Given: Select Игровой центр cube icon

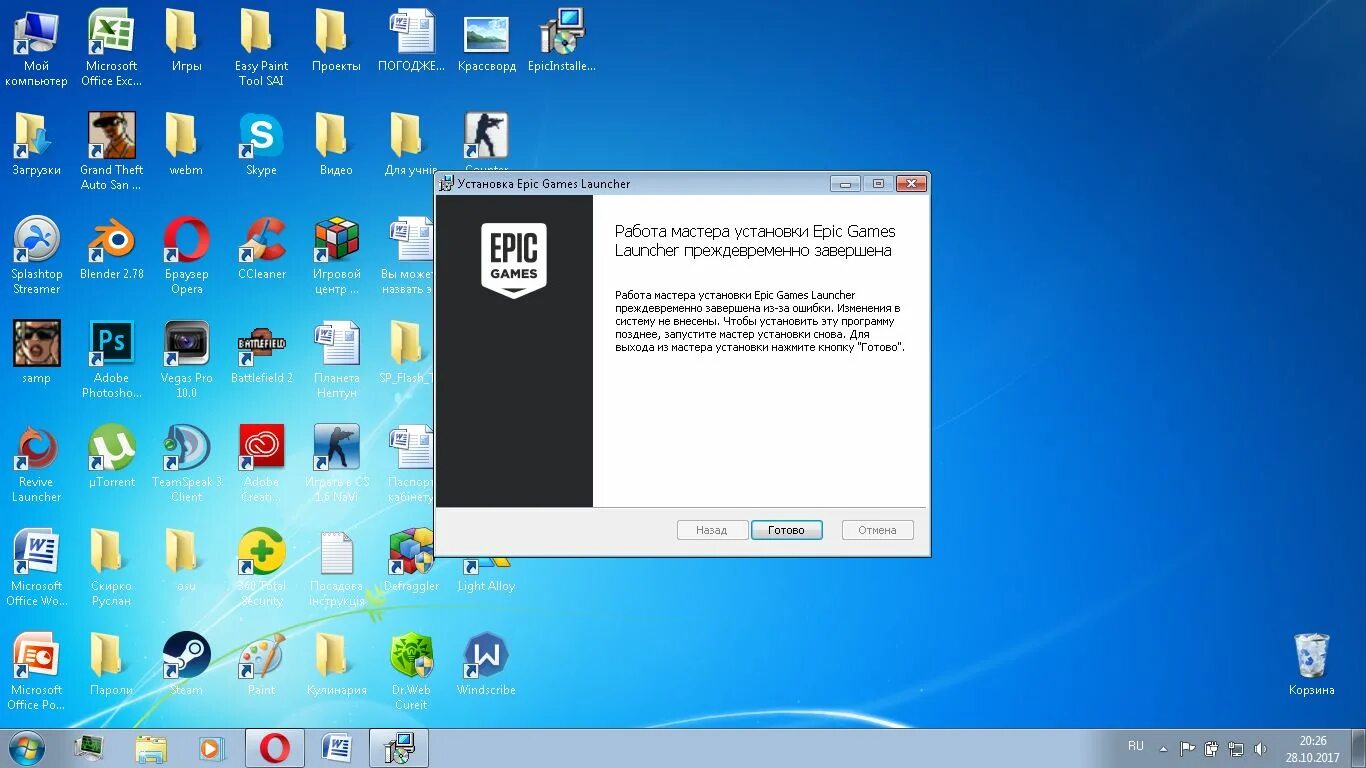Looking at the screenshot, I should tap(336, 255).
